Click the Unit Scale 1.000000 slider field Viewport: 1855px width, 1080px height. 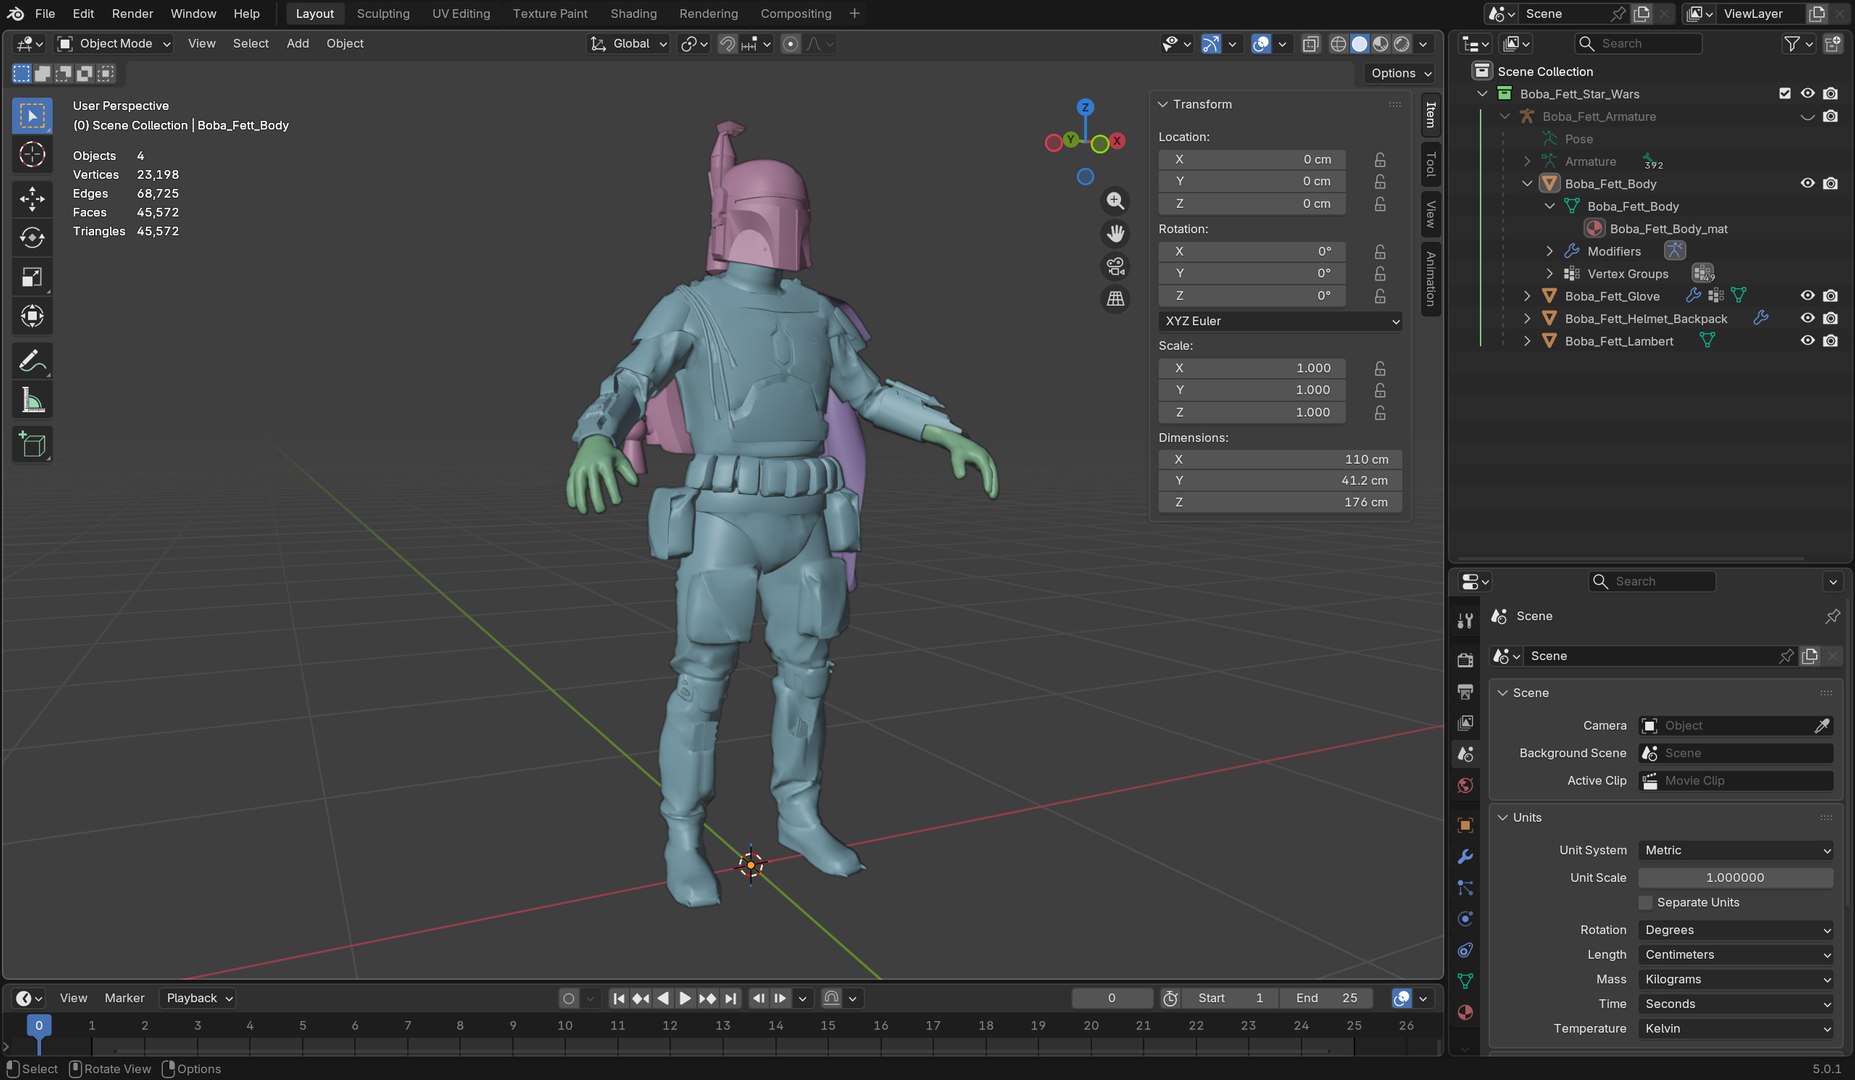pos(1735,877)
